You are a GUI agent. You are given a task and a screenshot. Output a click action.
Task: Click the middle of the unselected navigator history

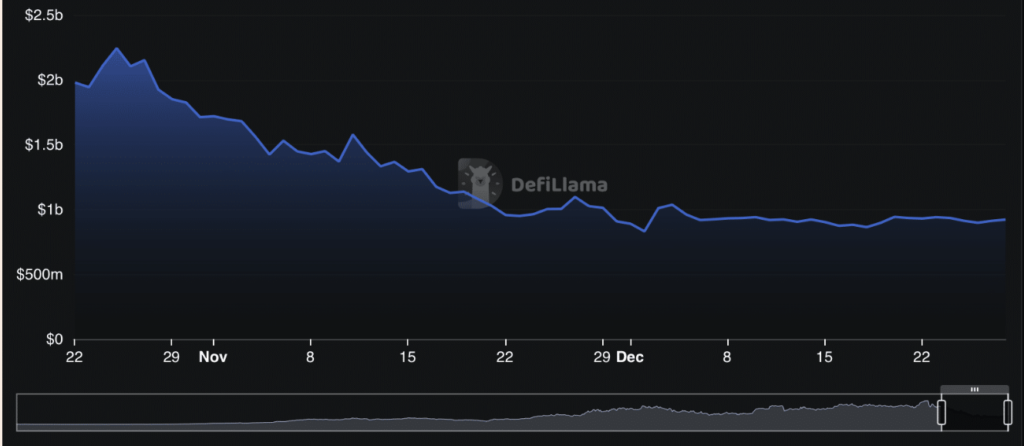coord(478,413)
